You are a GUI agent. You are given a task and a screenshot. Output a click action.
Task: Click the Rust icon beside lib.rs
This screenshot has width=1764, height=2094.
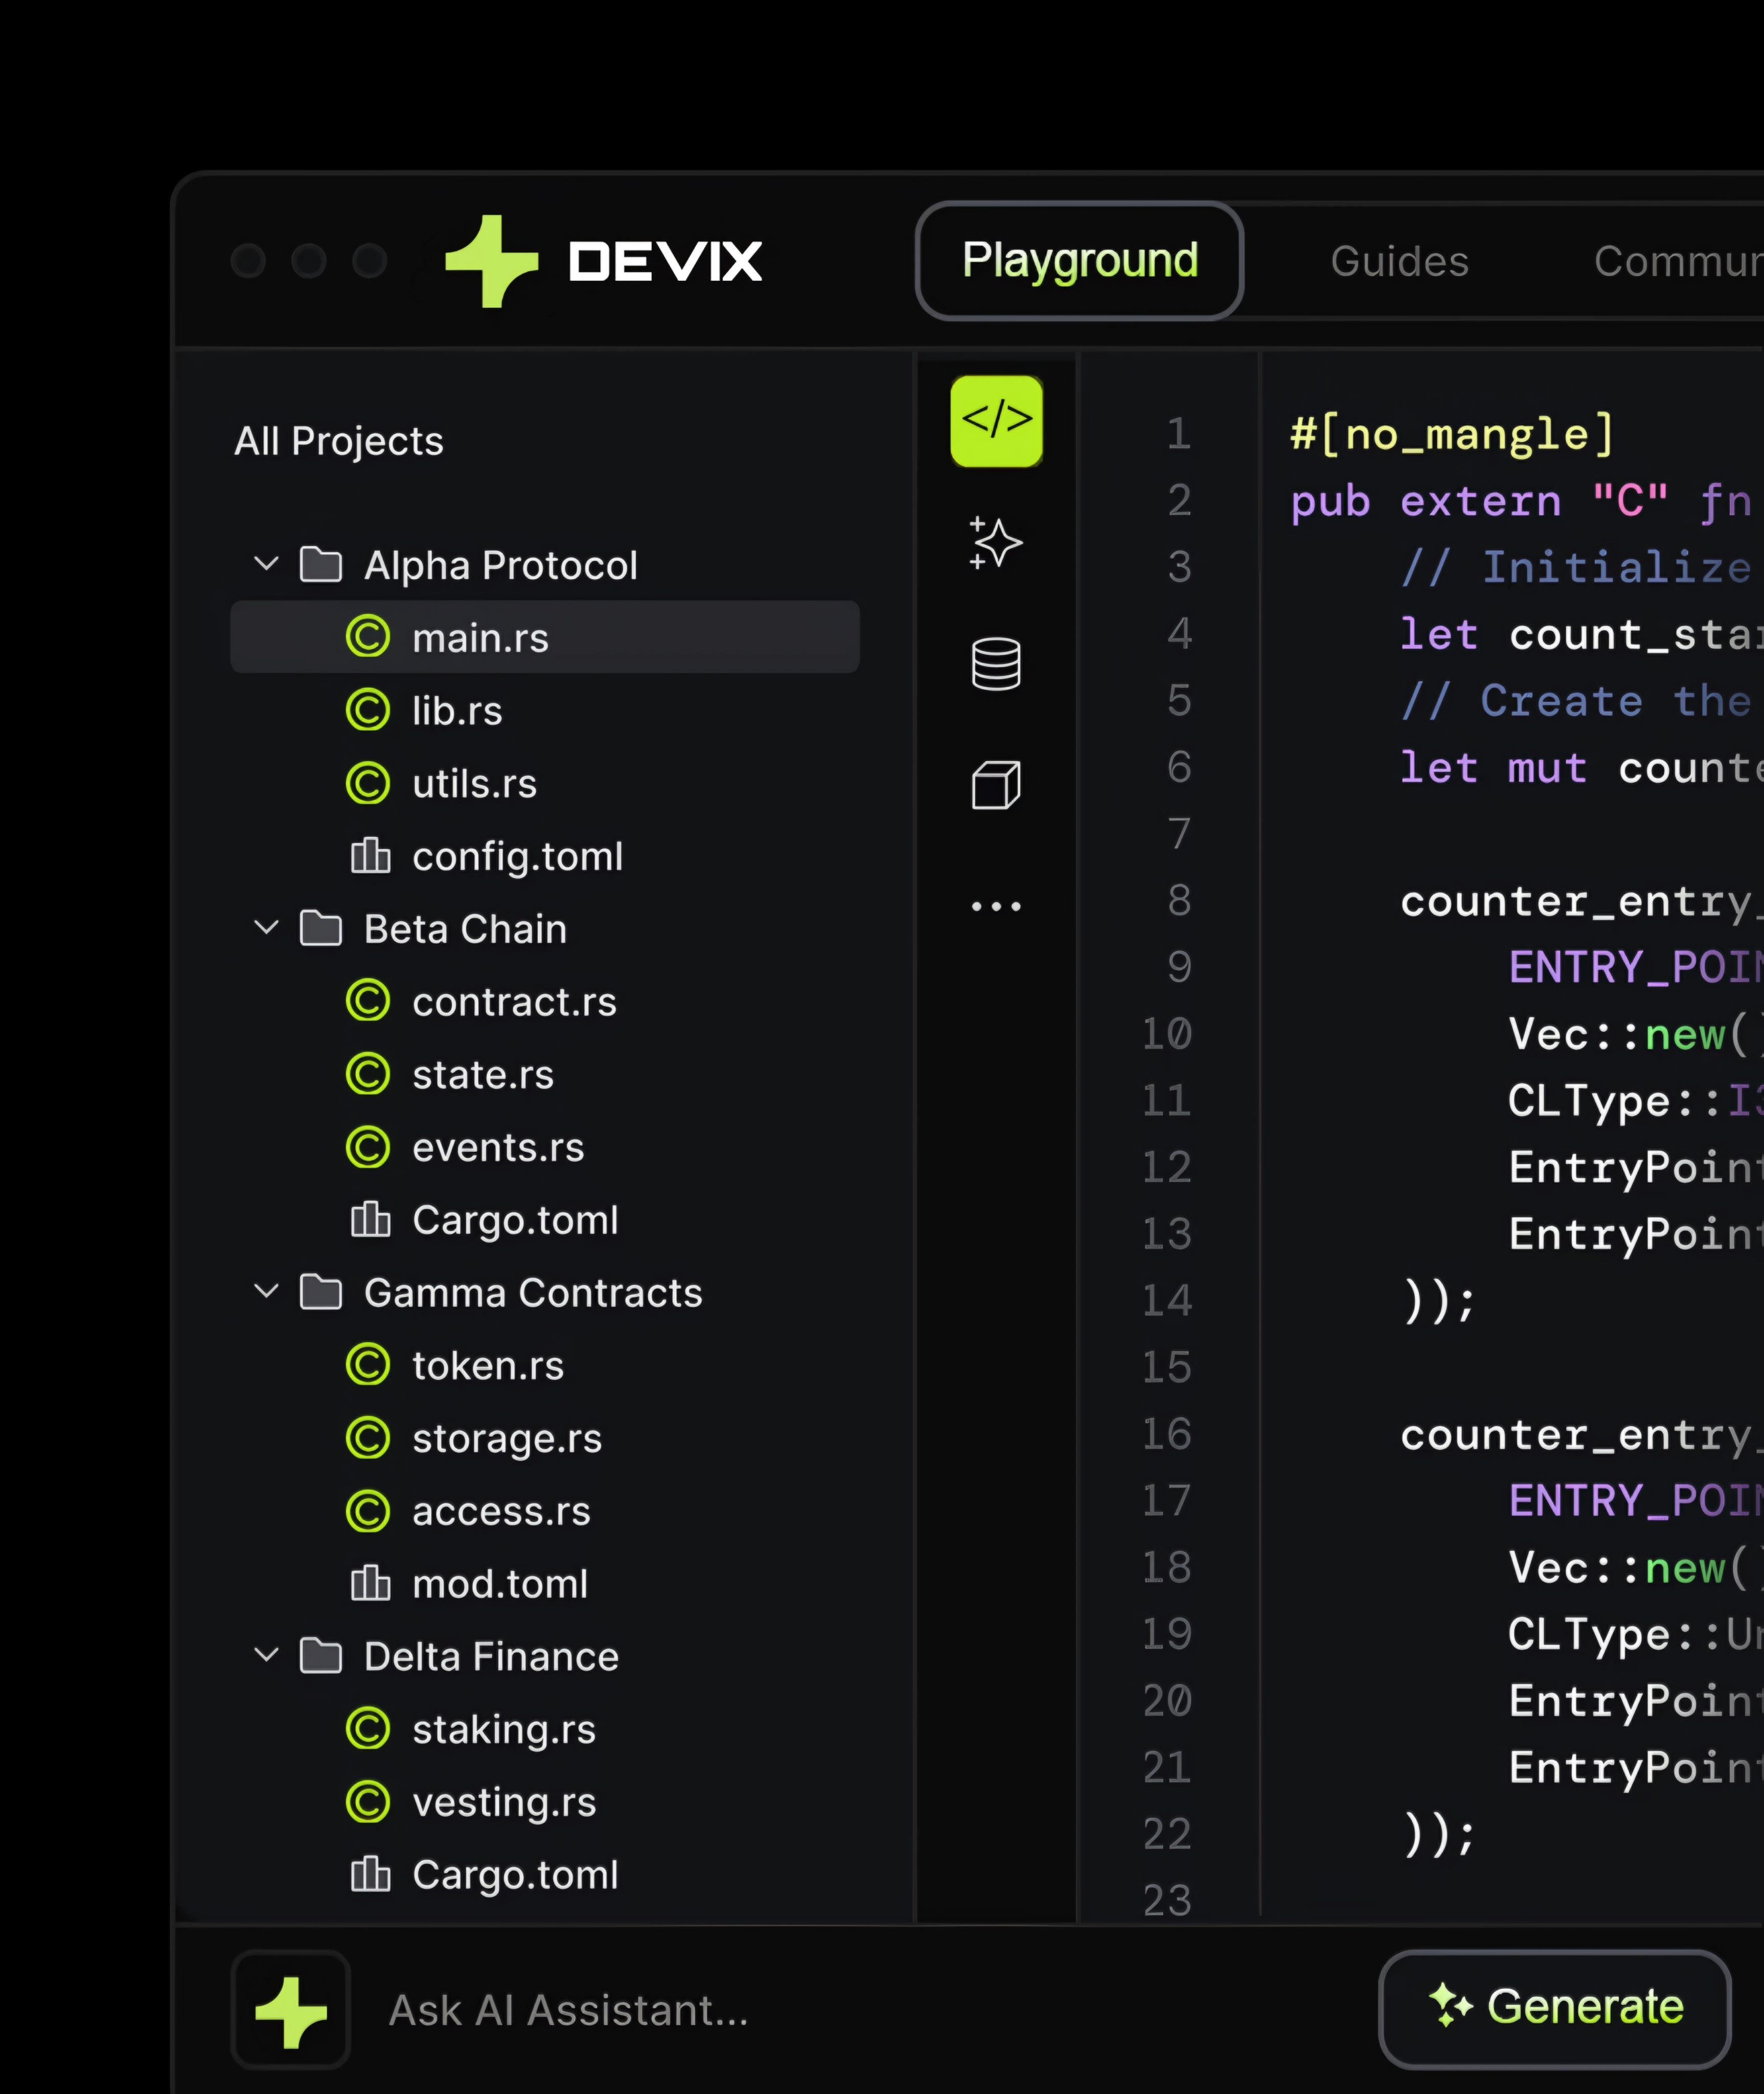tap(368, 710)
